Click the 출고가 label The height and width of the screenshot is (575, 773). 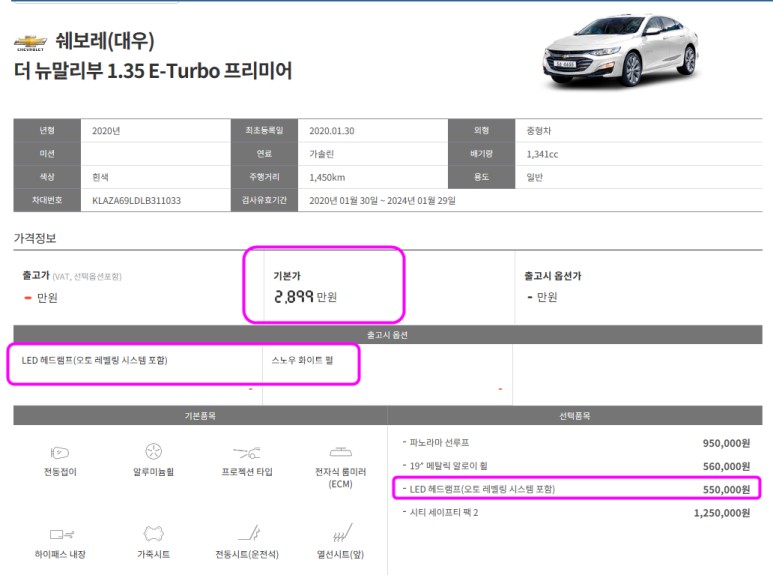[x=35, y=275]
